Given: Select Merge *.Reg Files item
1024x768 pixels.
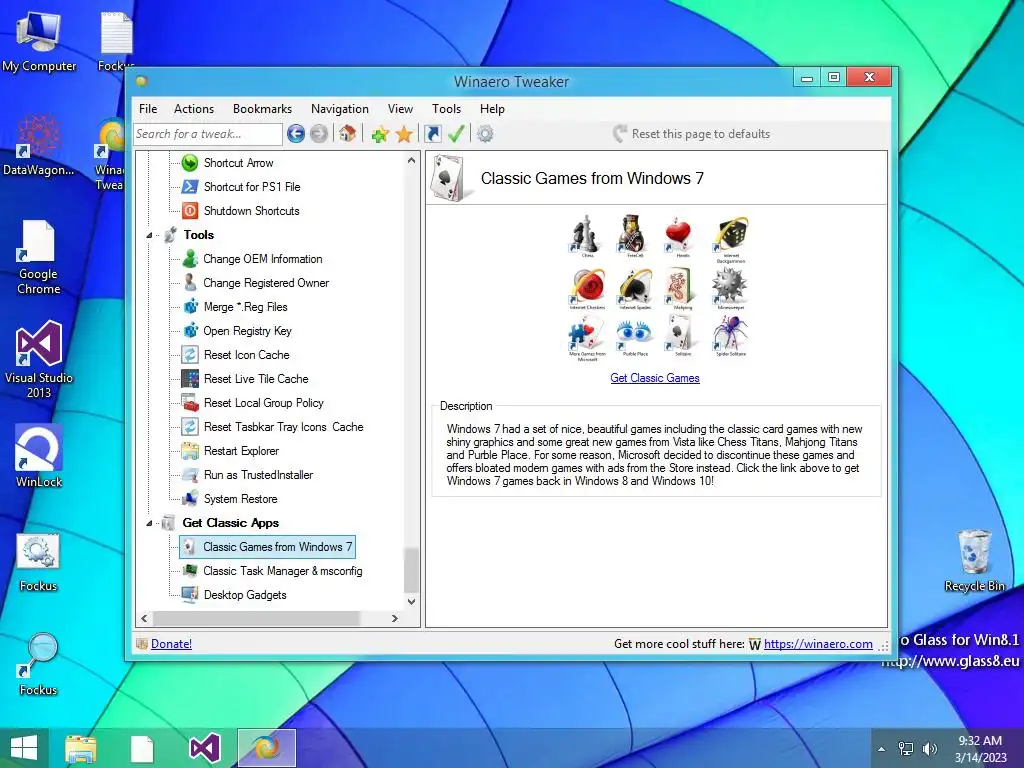Looking at the screenshot, I should pyautogui.click(x=246, y=307).
